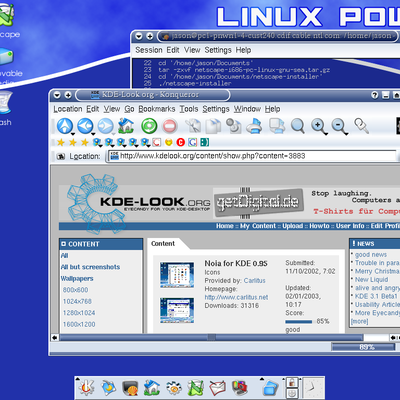Reload the page with the green icon
Viewport: 400px width, 400px height.
click(x=149, y=126)
